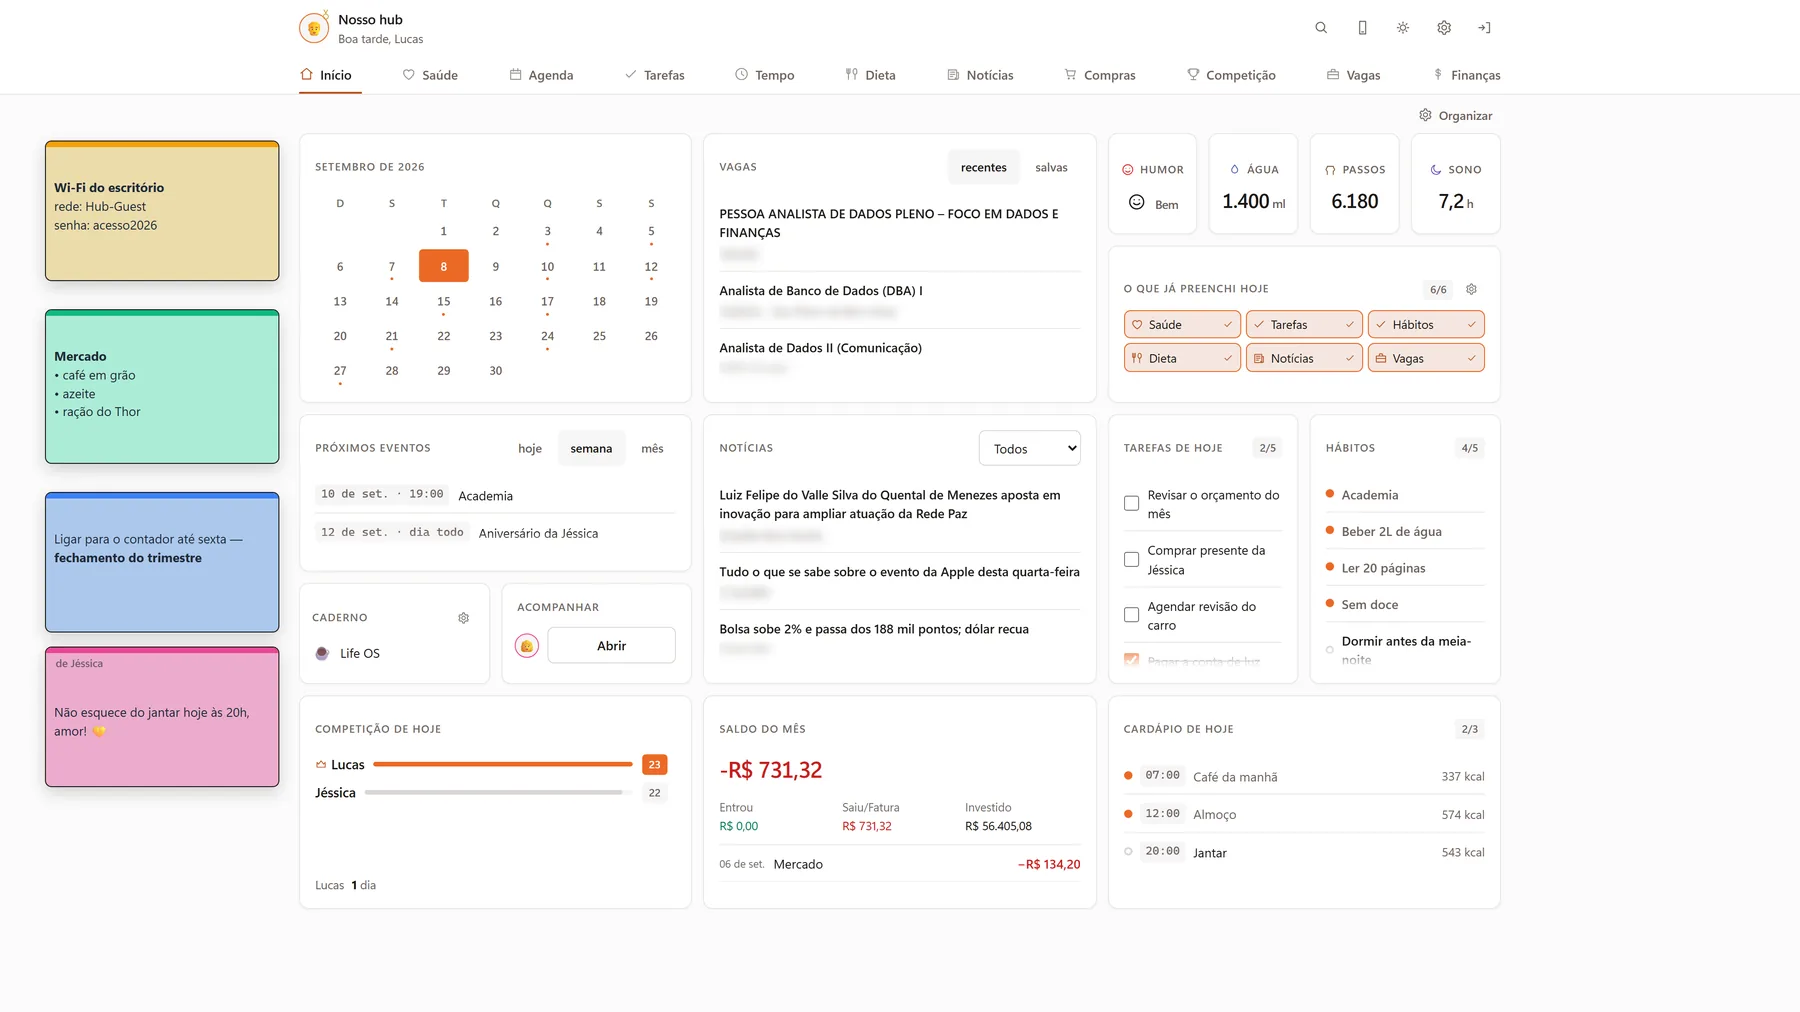The height and width of the screenshot is (1012, 1800).
Task: Open the search icon in header
Action: [1321, 28]
